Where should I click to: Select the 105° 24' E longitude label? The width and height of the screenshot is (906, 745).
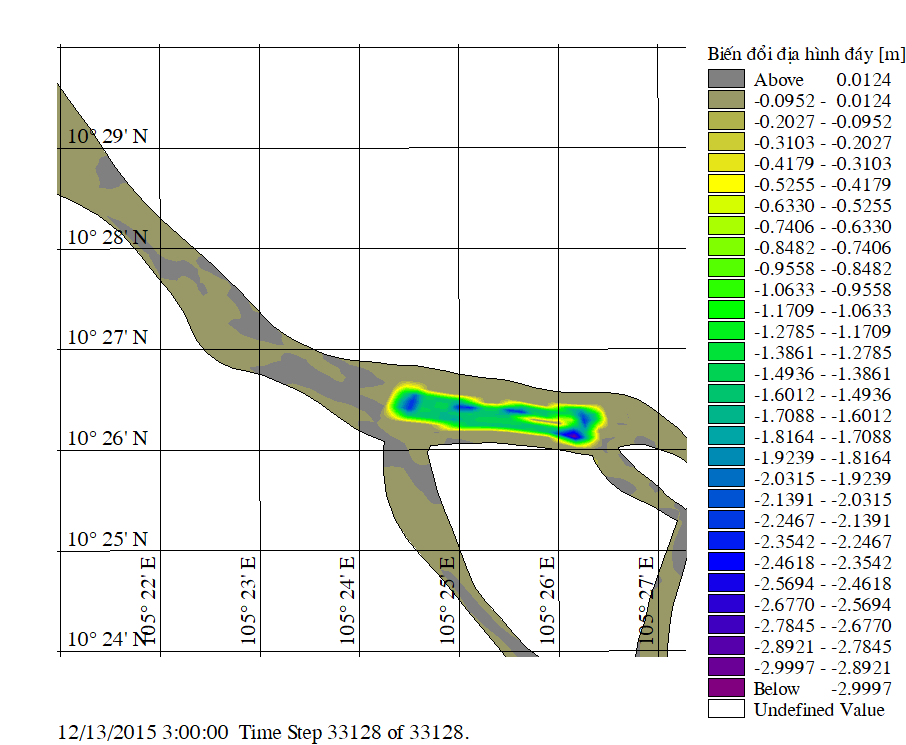[x=347, y=599]
